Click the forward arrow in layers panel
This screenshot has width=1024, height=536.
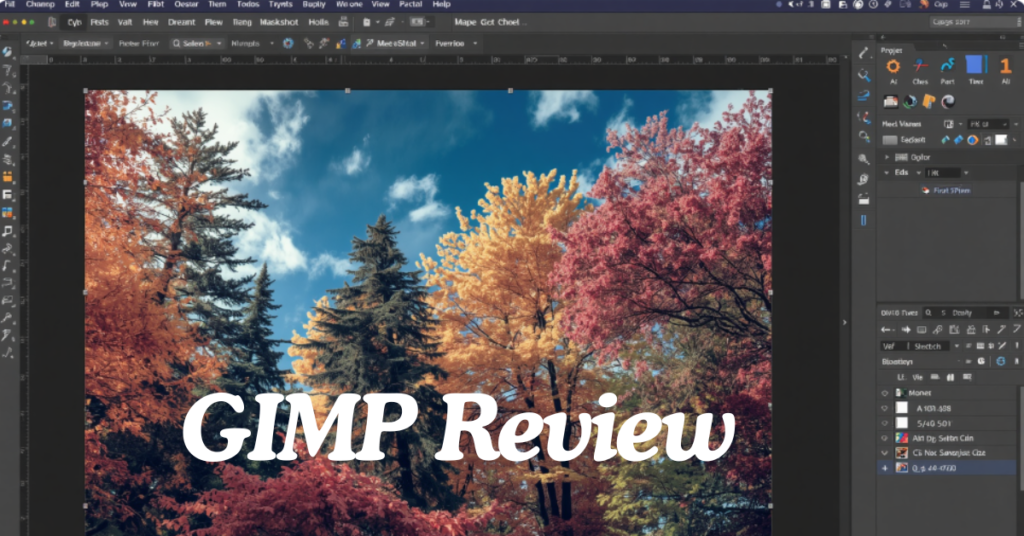point(906,330)
